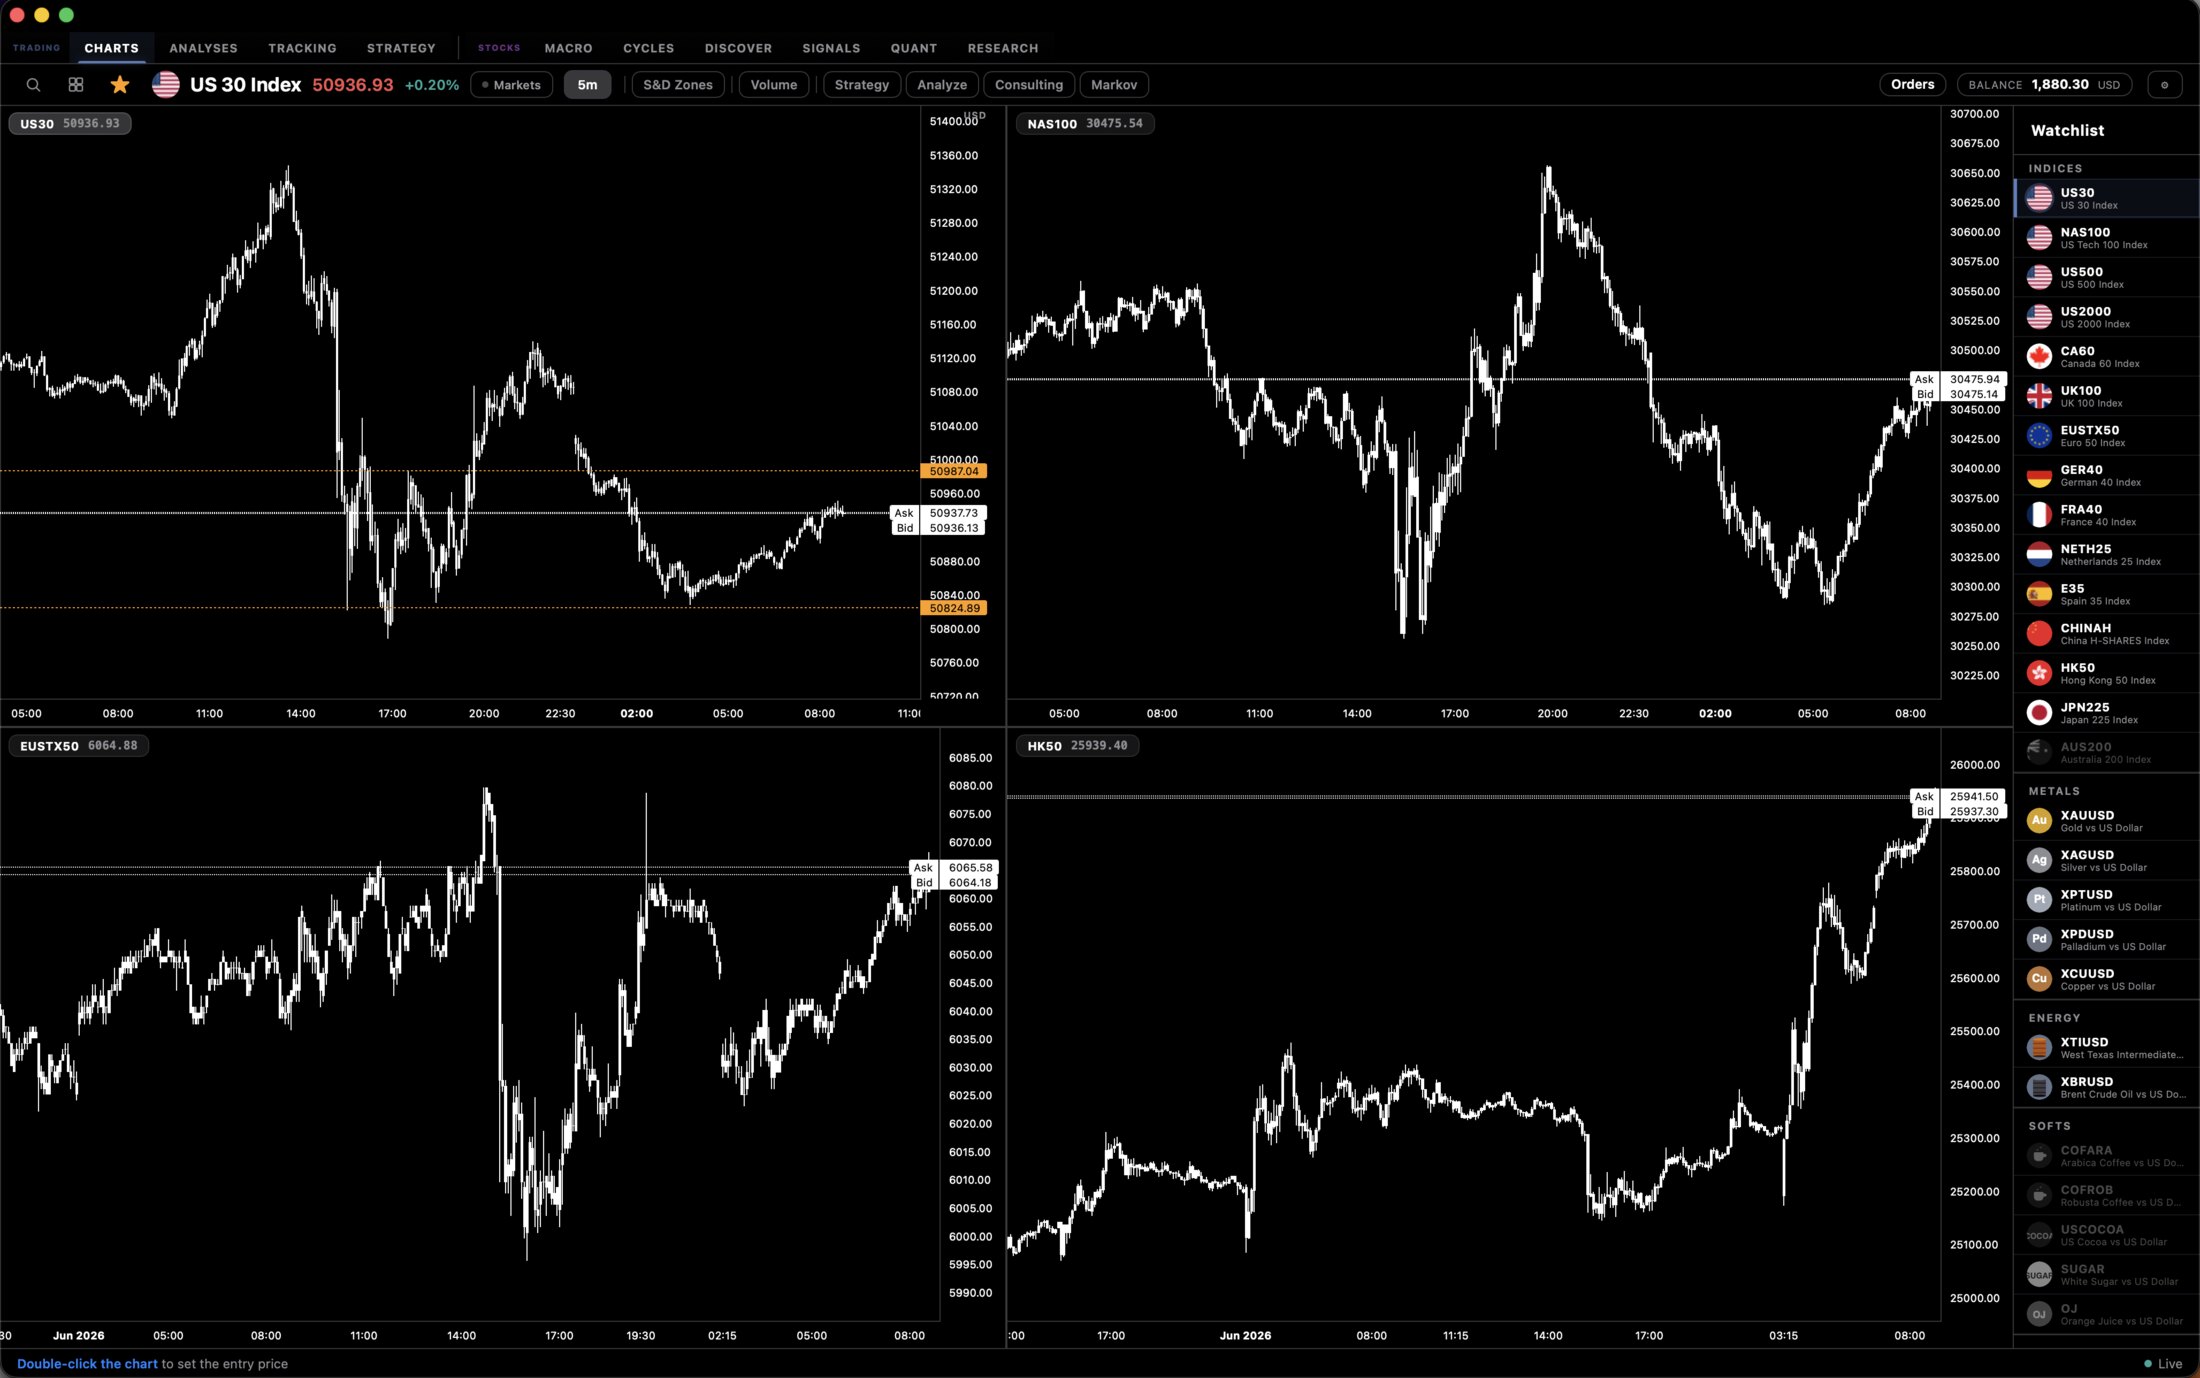Viewport: 2200px width, 1378px height.
Task: Toggle the Markets status button
Action: click(511, 85)
